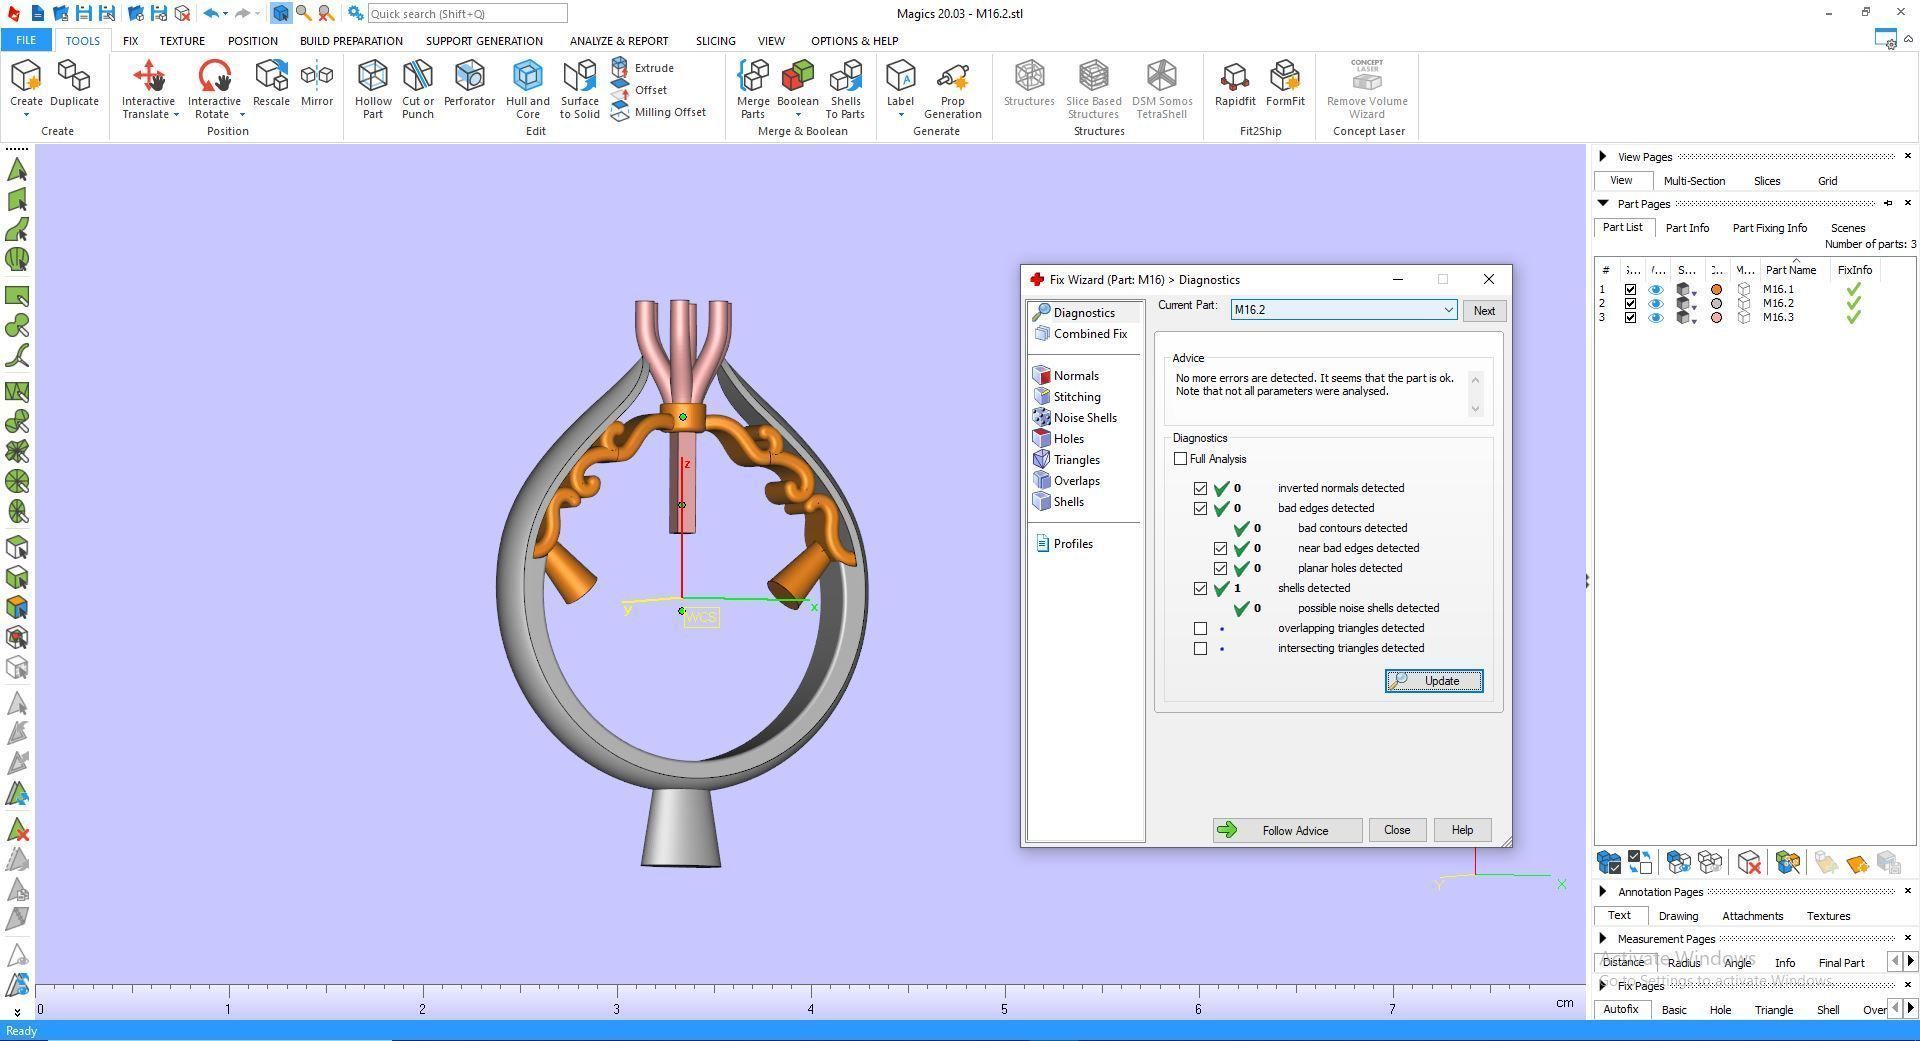This screenshot has width=1920, height=1041.
Task: Open the Boolean operation tool
Action: pos(798,80)
